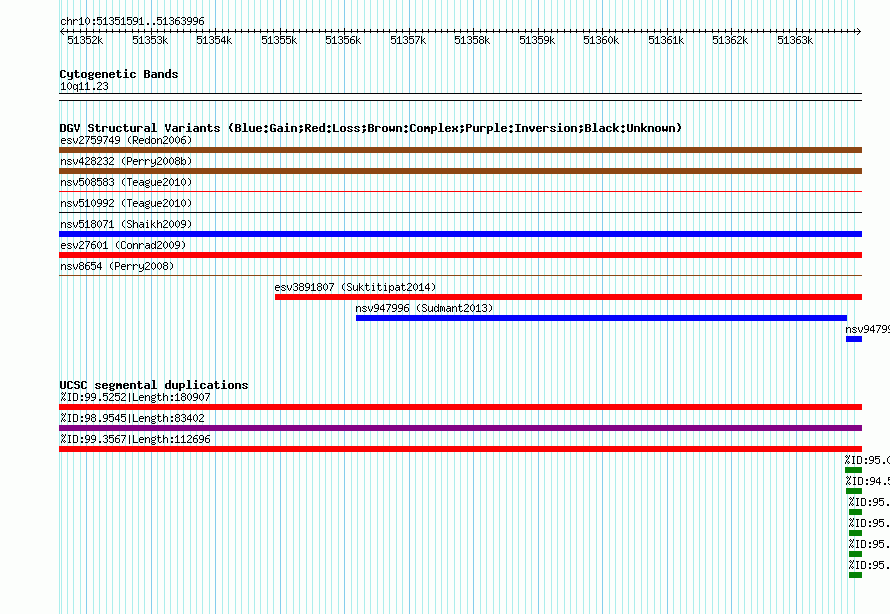
Task: Click the nsv508583 (Teague2010) label
Action: (126, 182)
